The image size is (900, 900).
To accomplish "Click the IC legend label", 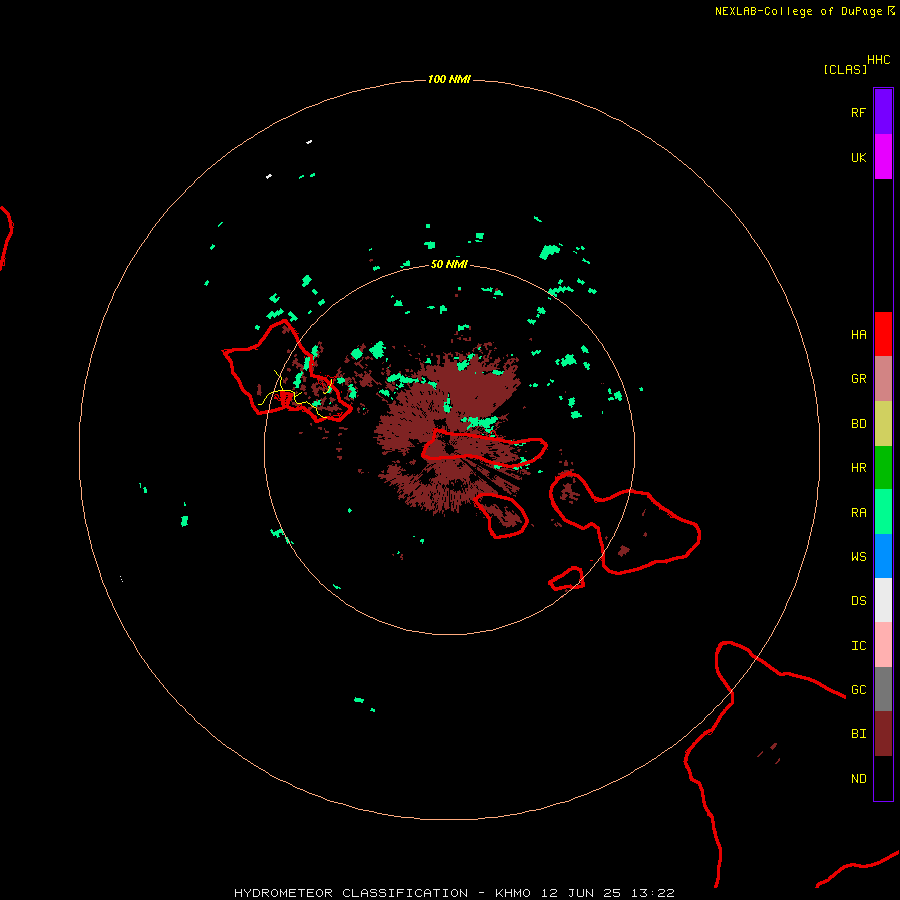I will 858,646.
